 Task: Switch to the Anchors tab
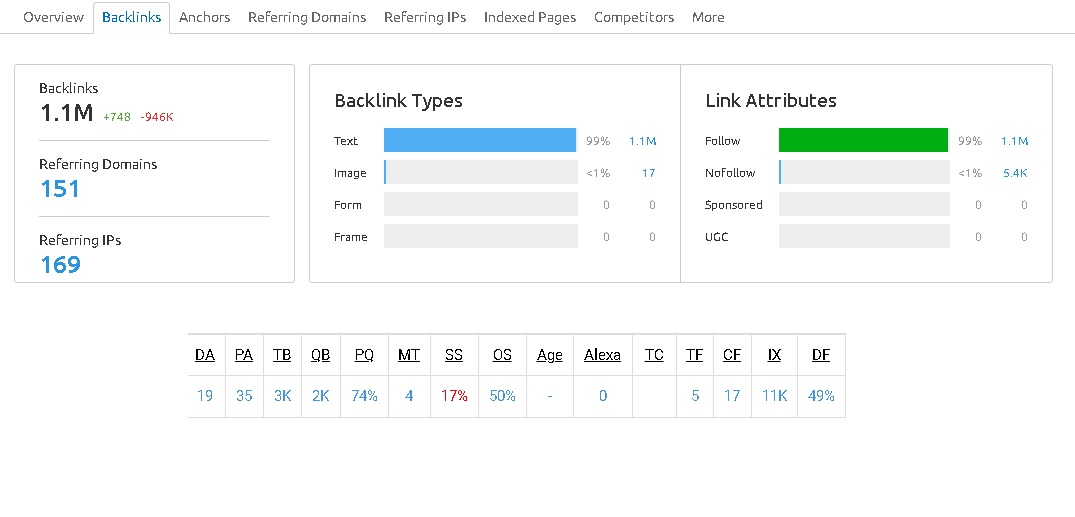pos(204,17)
